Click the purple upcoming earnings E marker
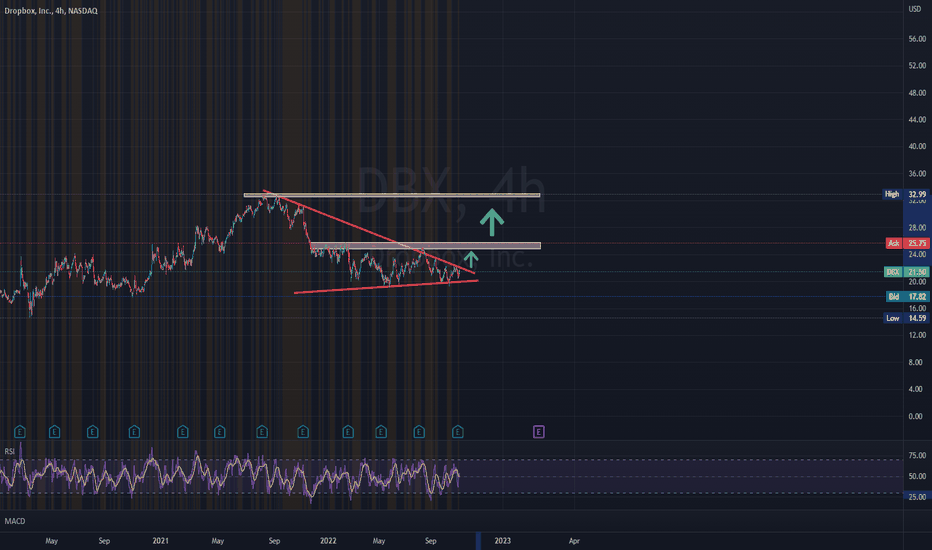 pos(539,432)
